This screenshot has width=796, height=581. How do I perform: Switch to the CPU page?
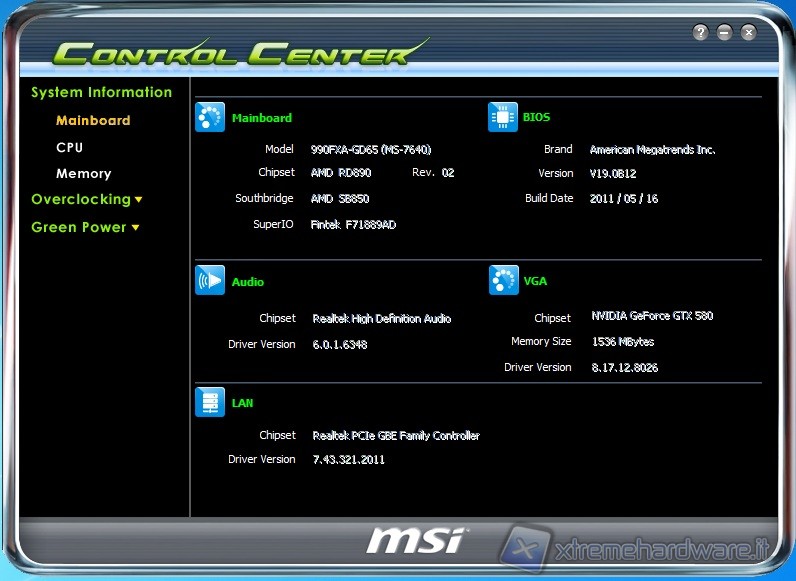click(x=69, y=147)
